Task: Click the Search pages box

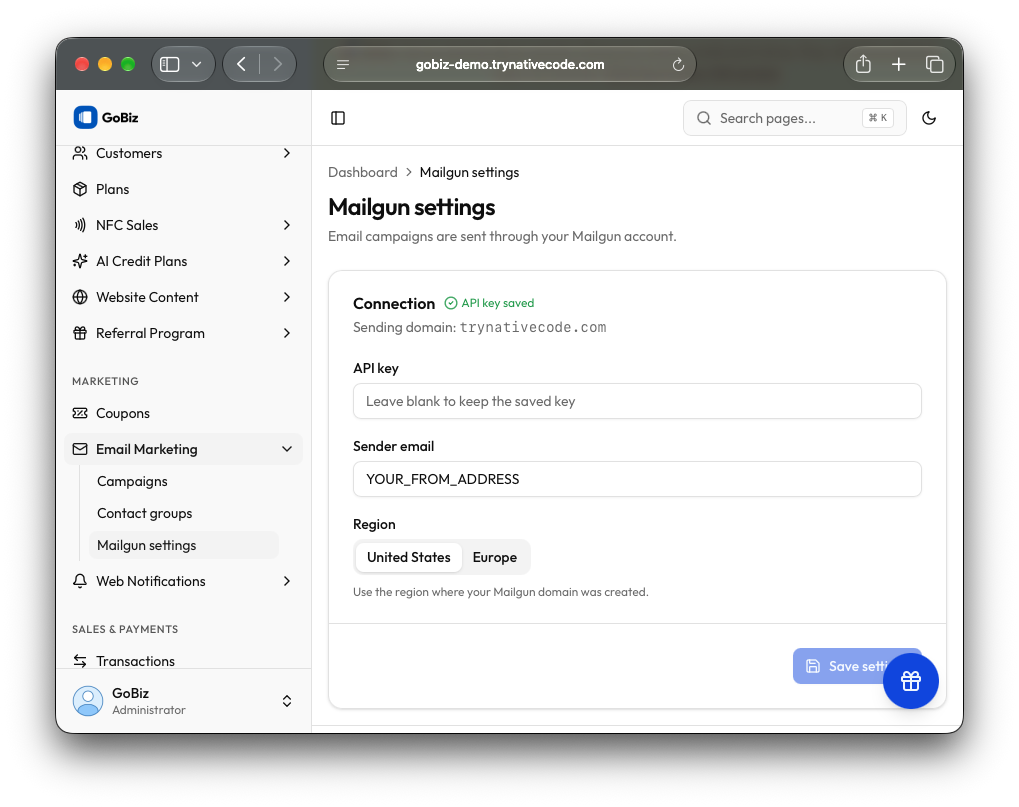Action: click(x=794, y=118)
